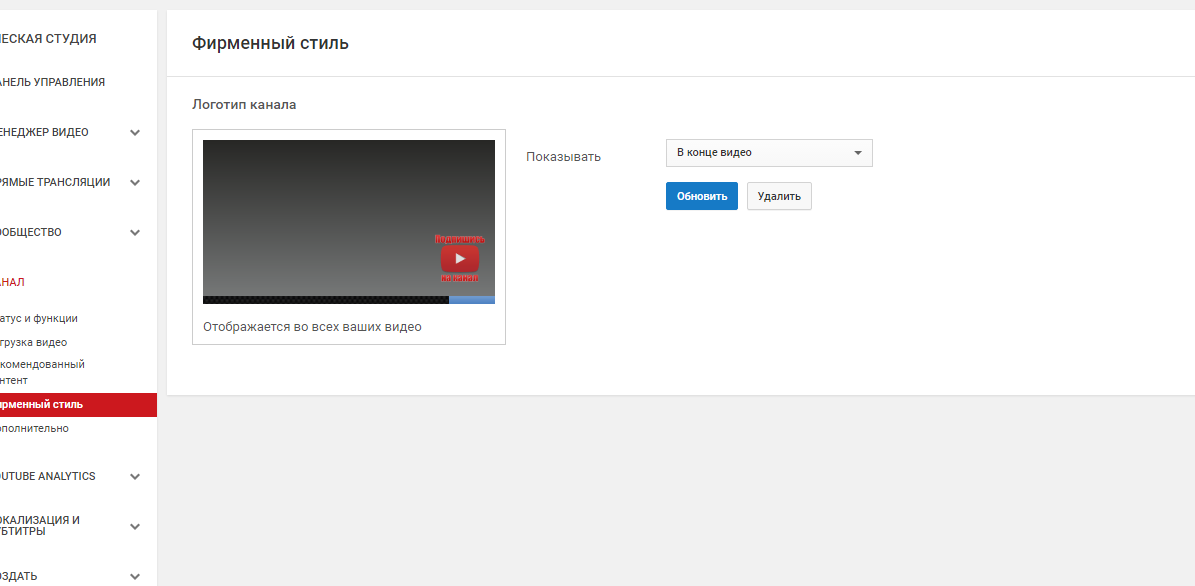Click the Удалить button
The width and height of the screenshot is (1195, 586).
779,196
